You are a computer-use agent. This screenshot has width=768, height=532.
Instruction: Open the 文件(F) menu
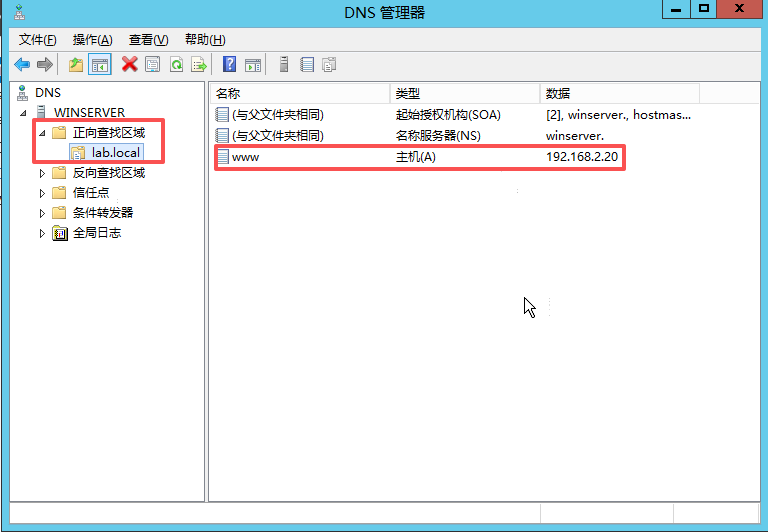coord(39,40)
